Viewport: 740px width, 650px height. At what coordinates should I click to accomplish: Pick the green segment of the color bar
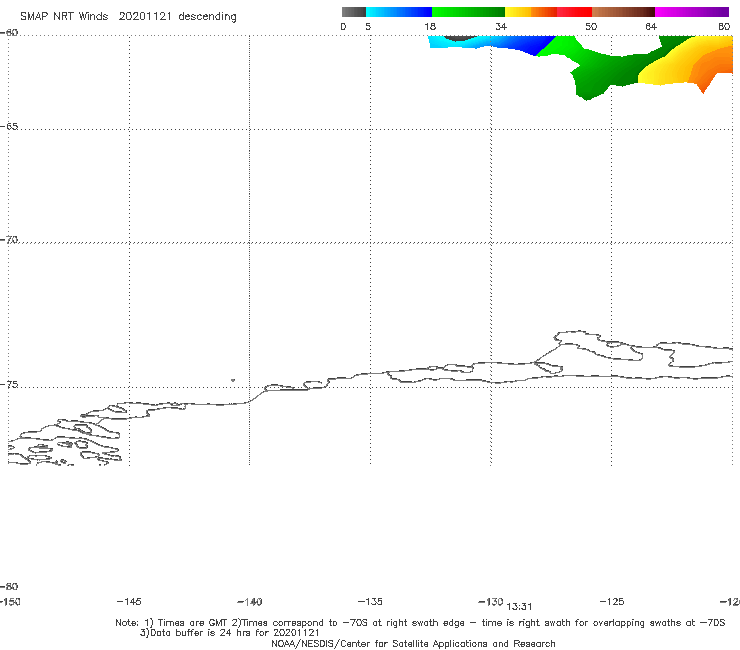(x=468, y=12)
